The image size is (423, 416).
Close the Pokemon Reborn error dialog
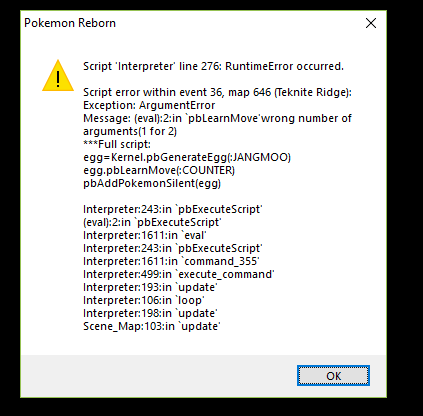[x=371, y=23]
